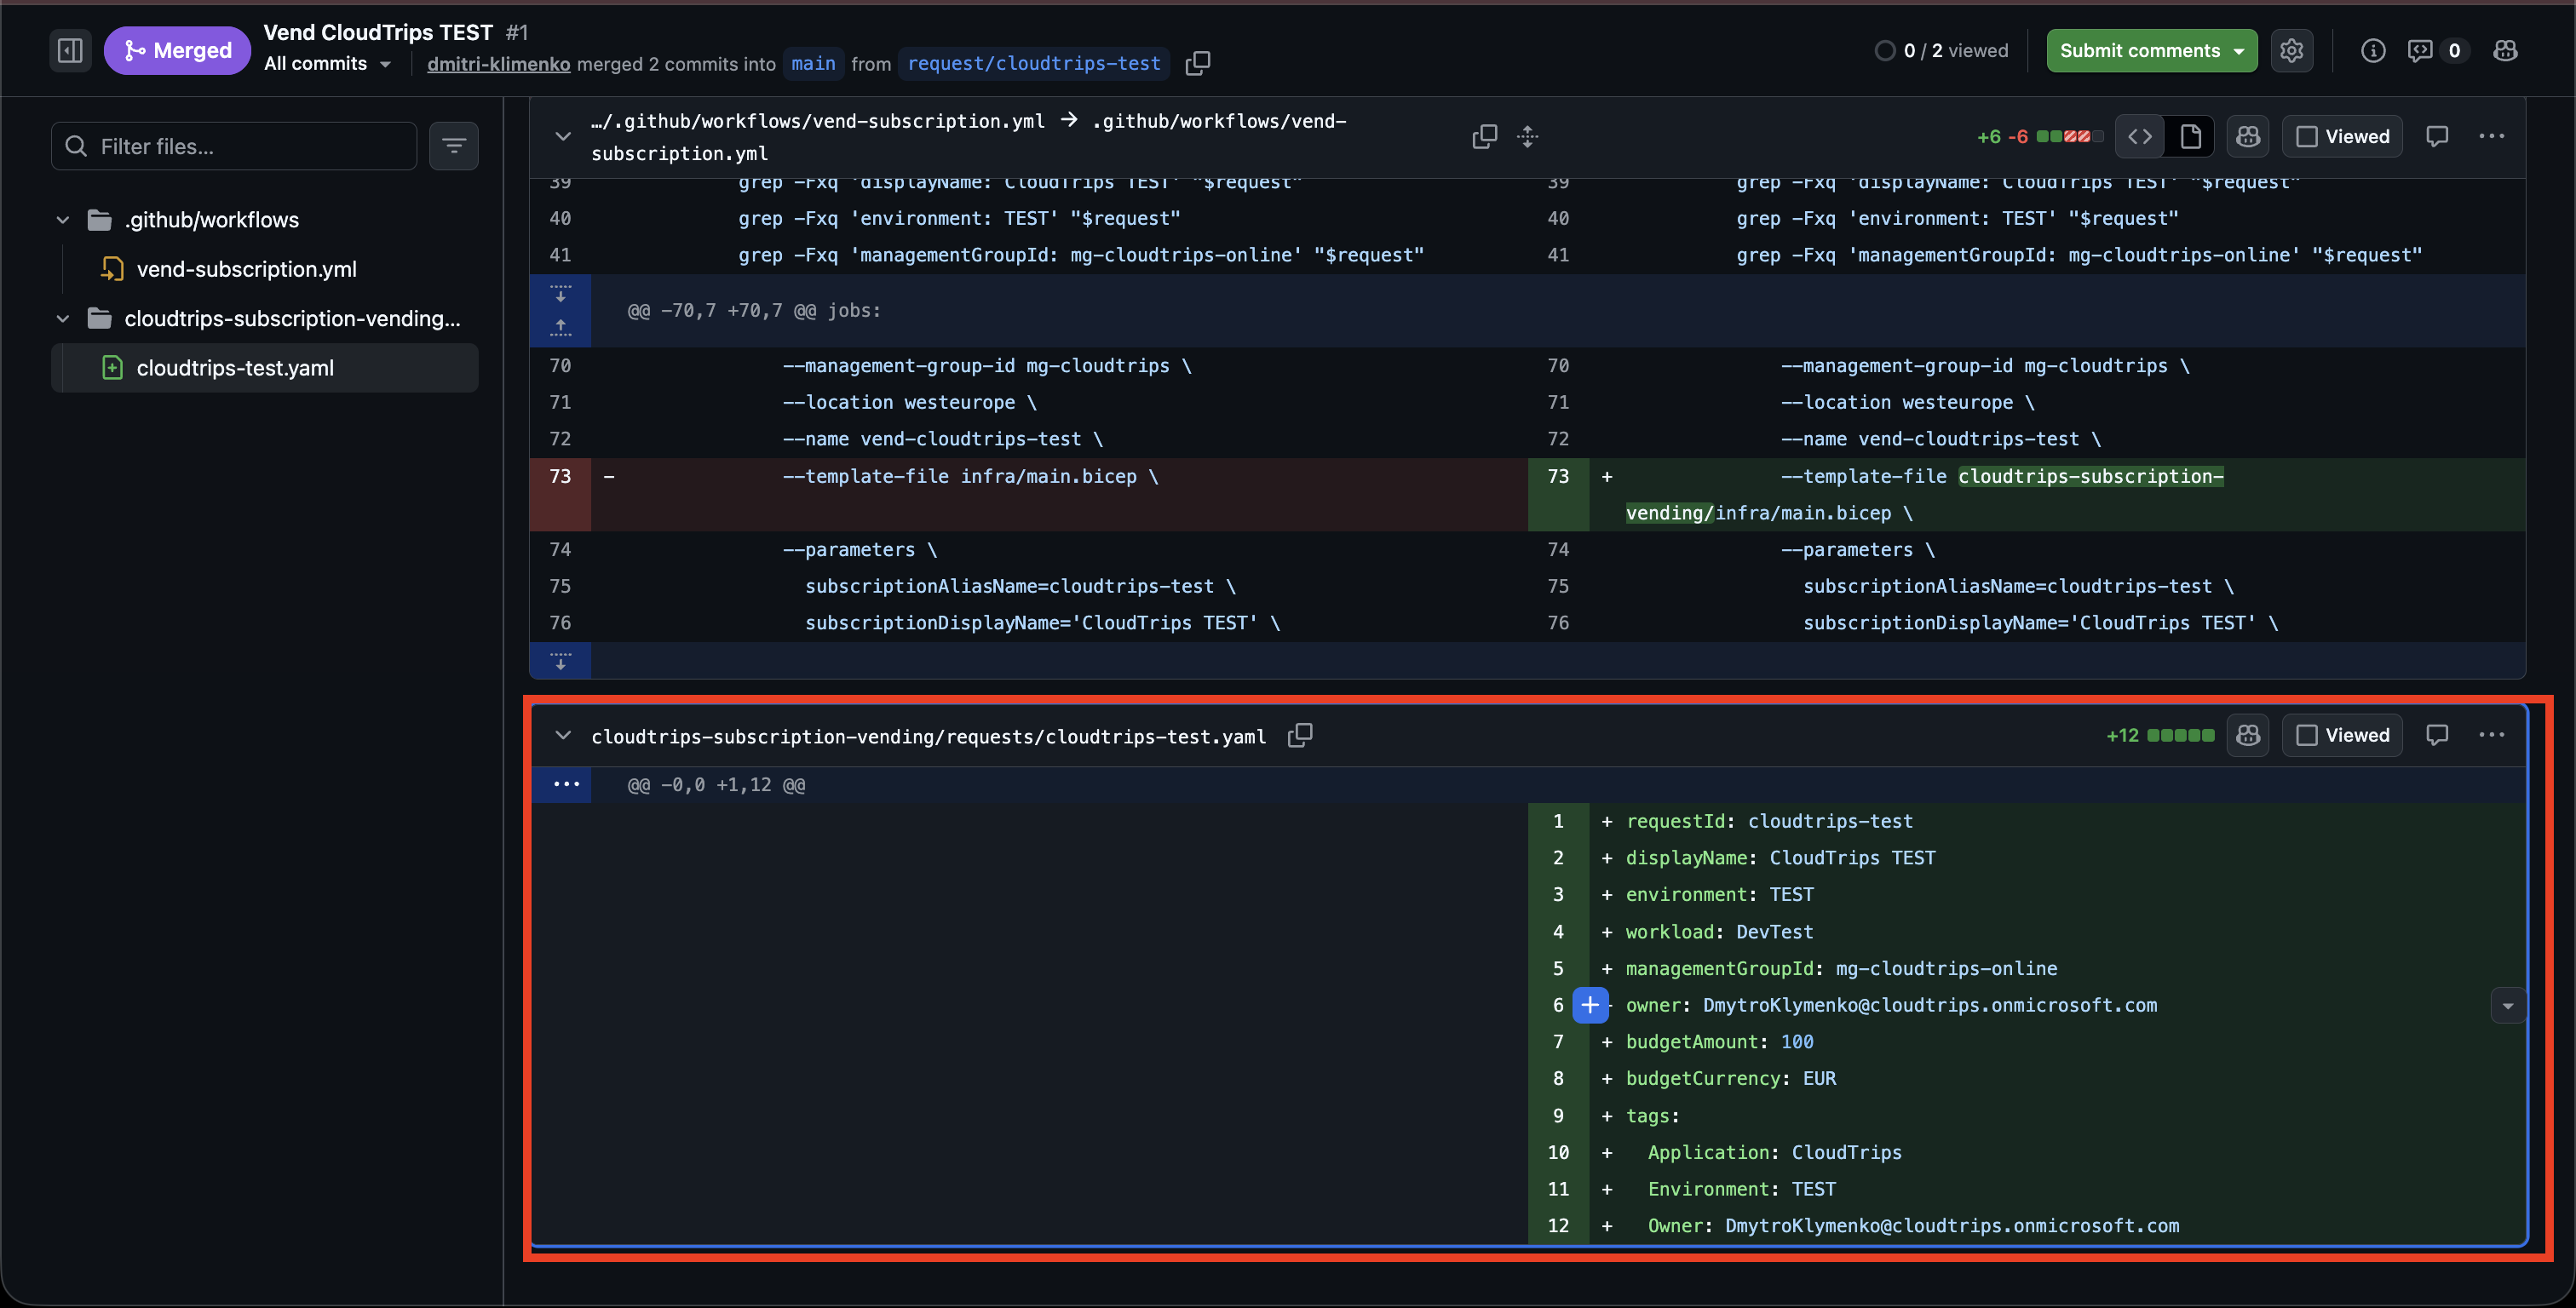This screenshot has height=1308, width=2576.
Task: Click the '@@ -70,7 +70,7 @@ jobs:' hunk header
Action: [754, 310]
